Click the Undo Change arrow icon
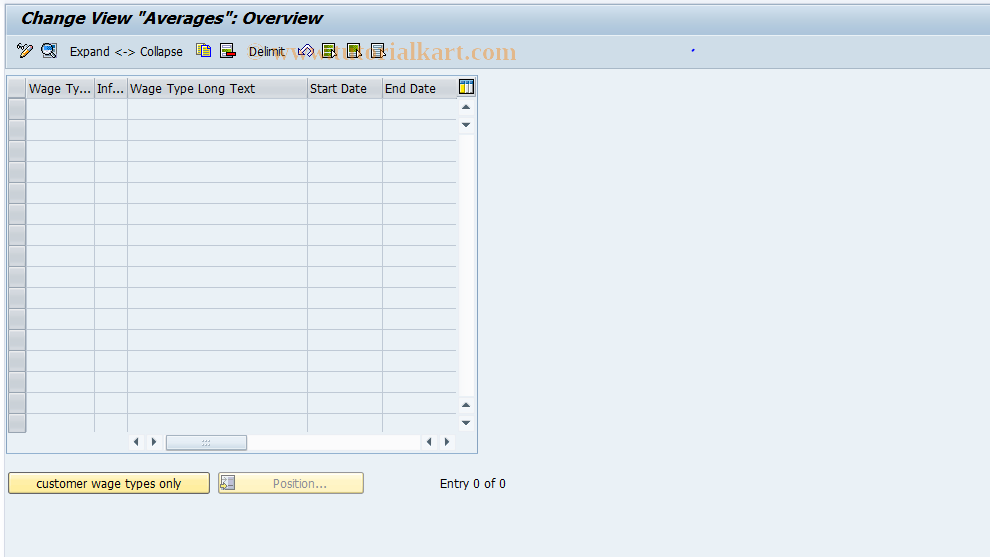 coord(306,51)
